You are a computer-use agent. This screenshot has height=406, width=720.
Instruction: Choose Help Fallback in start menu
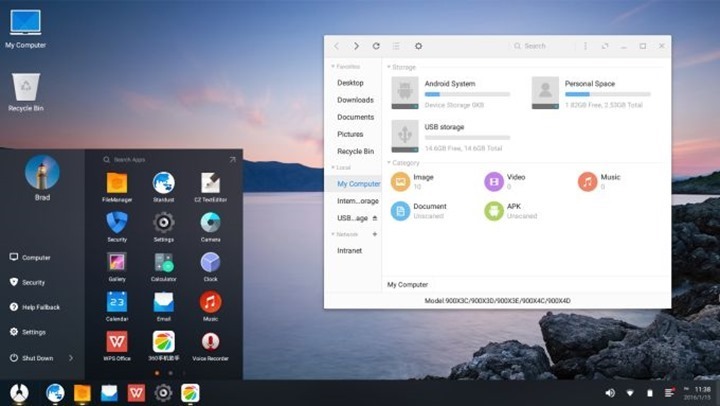coord(40,307)
